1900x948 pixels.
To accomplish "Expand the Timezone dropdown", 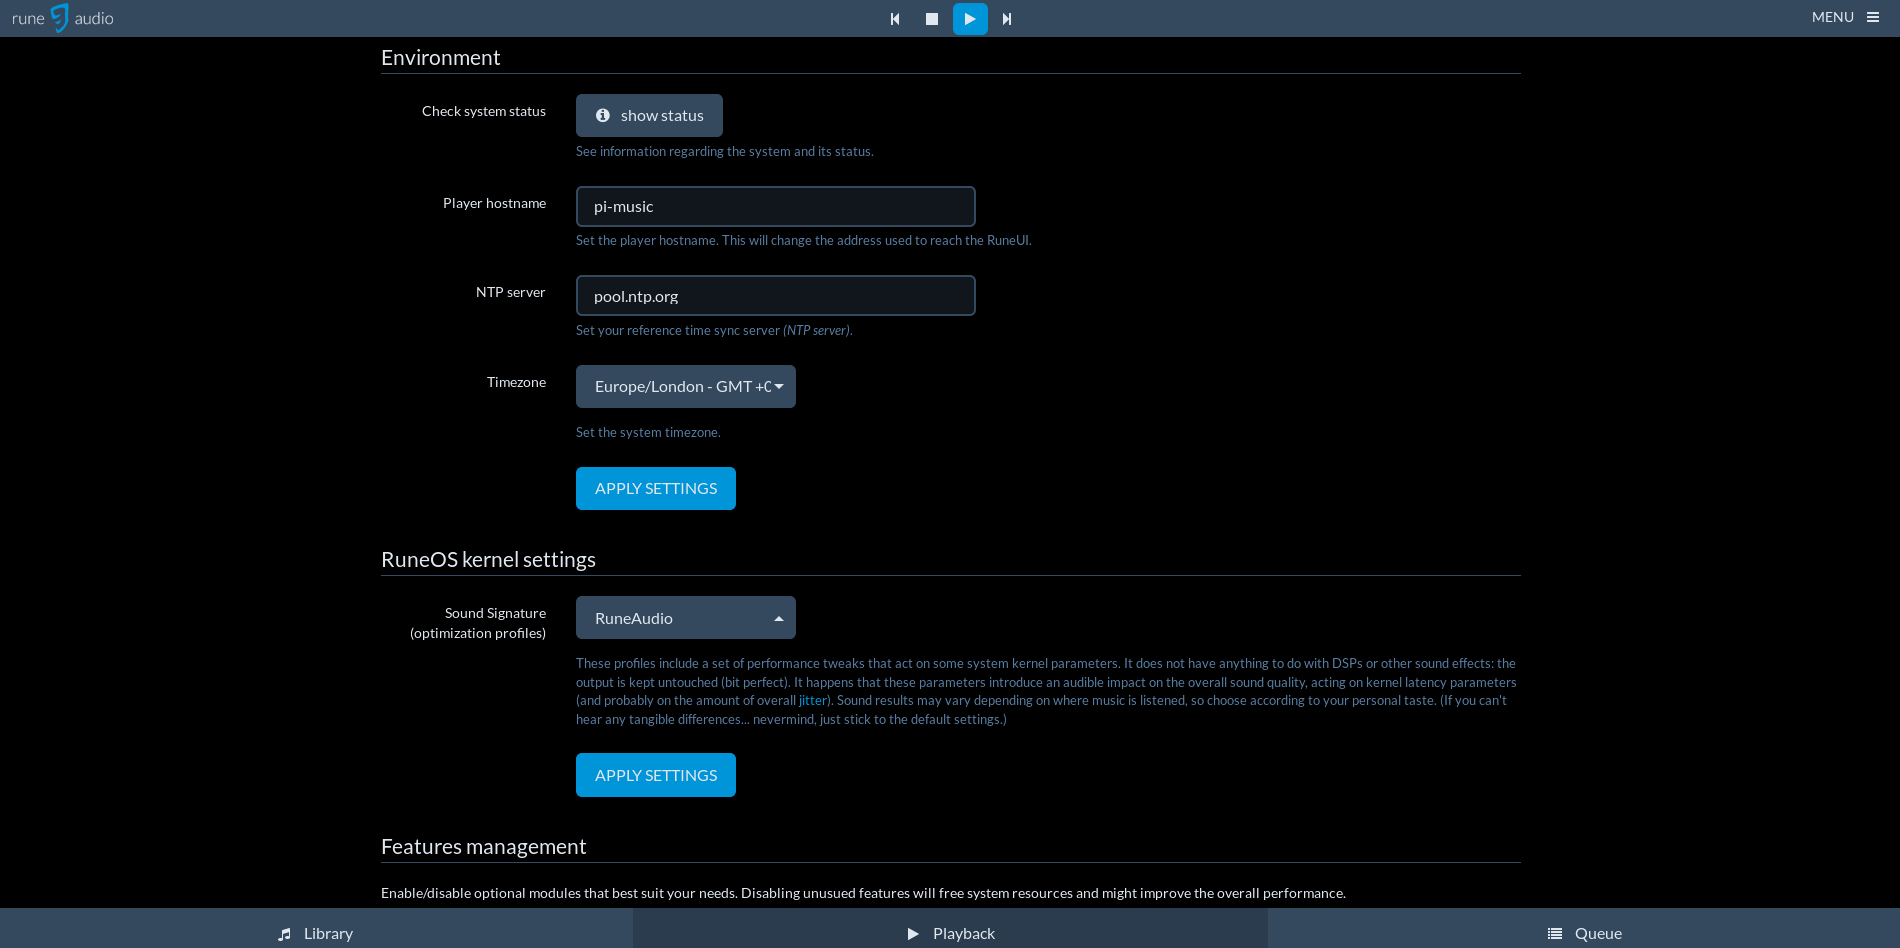I will pyautogui.click(x=685, y=387).
